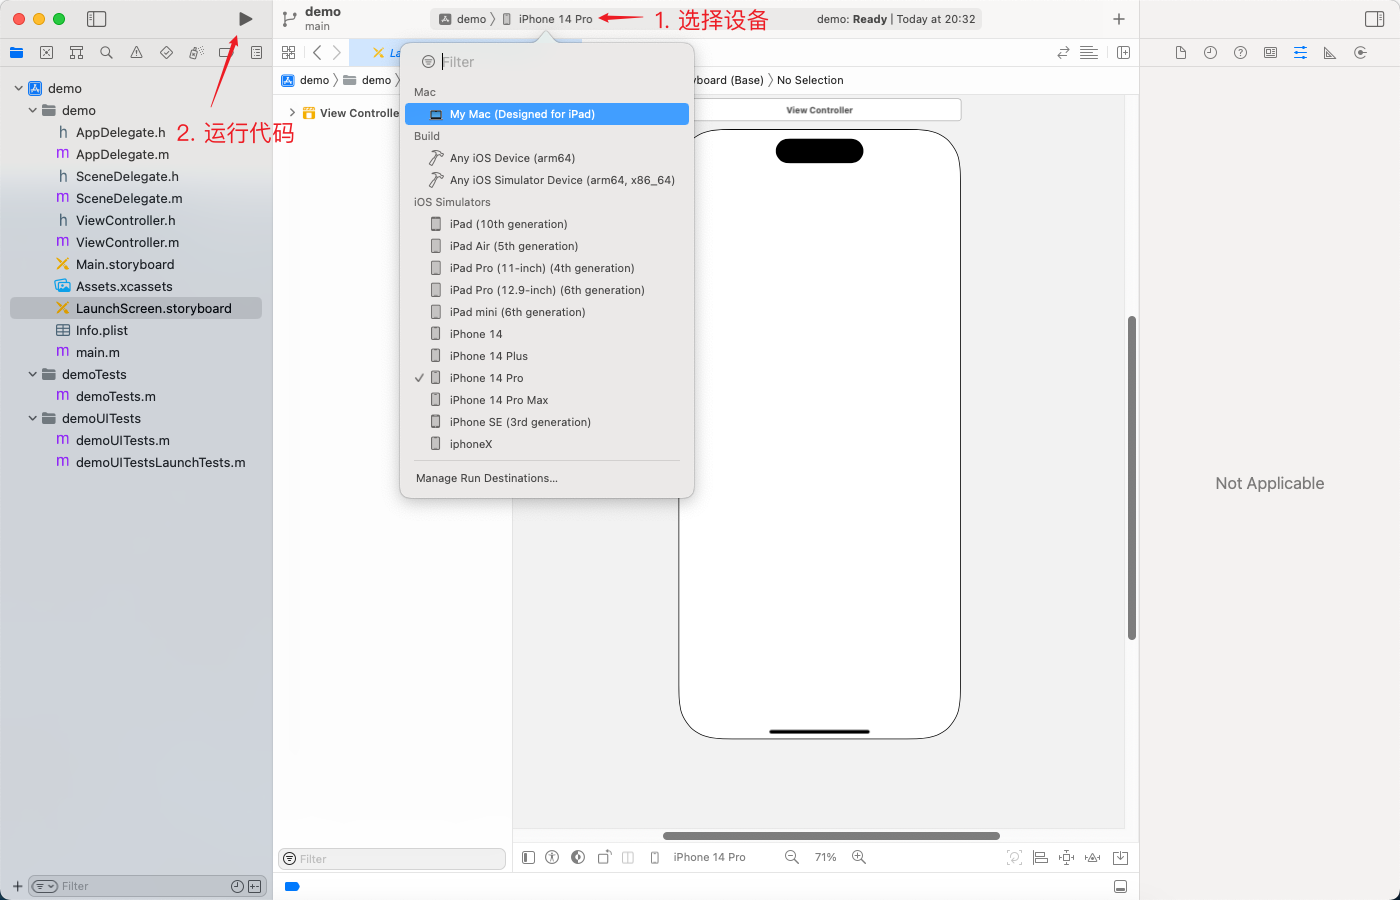
Task: Show the Connections inspector
Action: click(x=1360, y=53)
